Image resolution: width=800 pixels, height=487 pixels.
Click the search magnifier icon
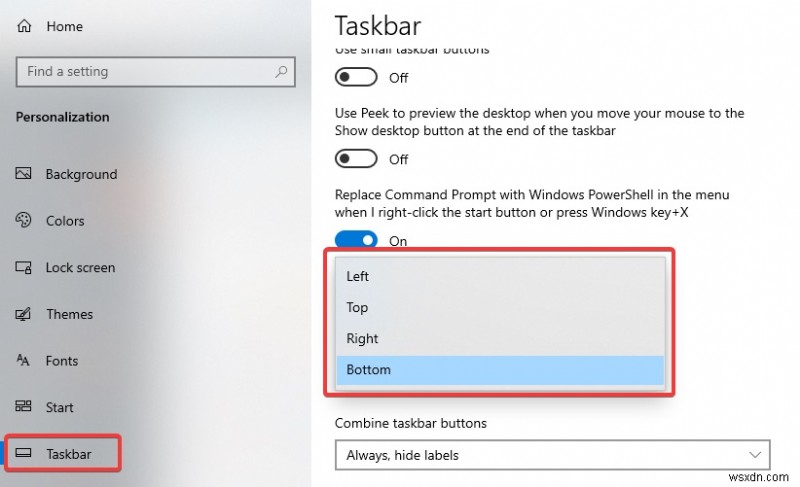[282, 72]
